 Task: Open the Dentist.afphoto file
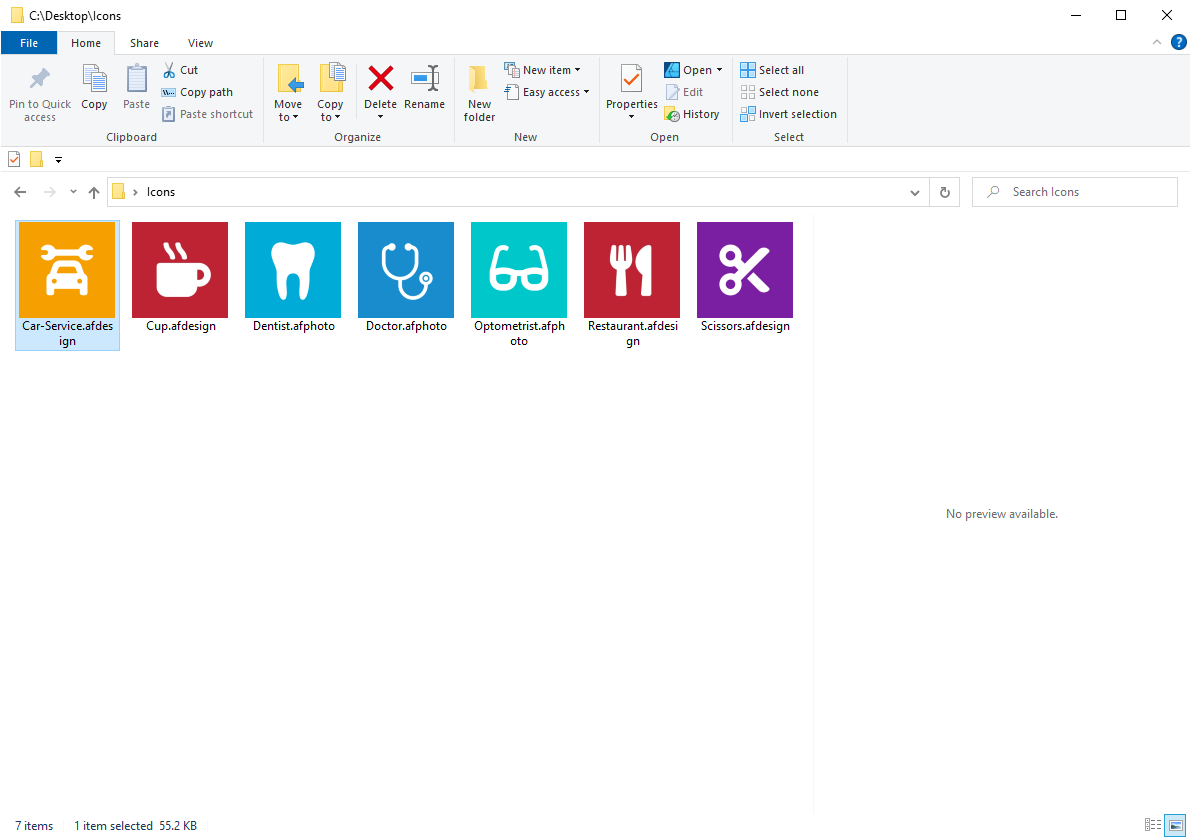292,270
